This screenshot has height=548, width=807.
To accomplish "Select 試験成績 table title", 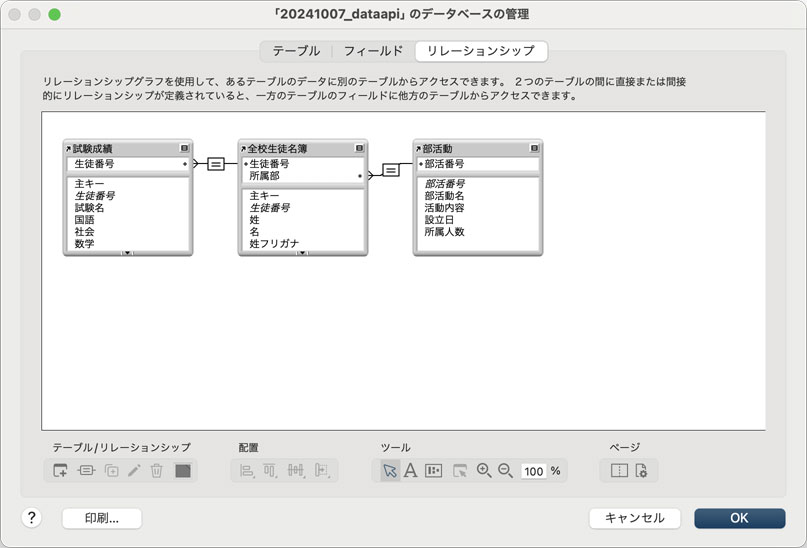I will (x=92, y=149).
